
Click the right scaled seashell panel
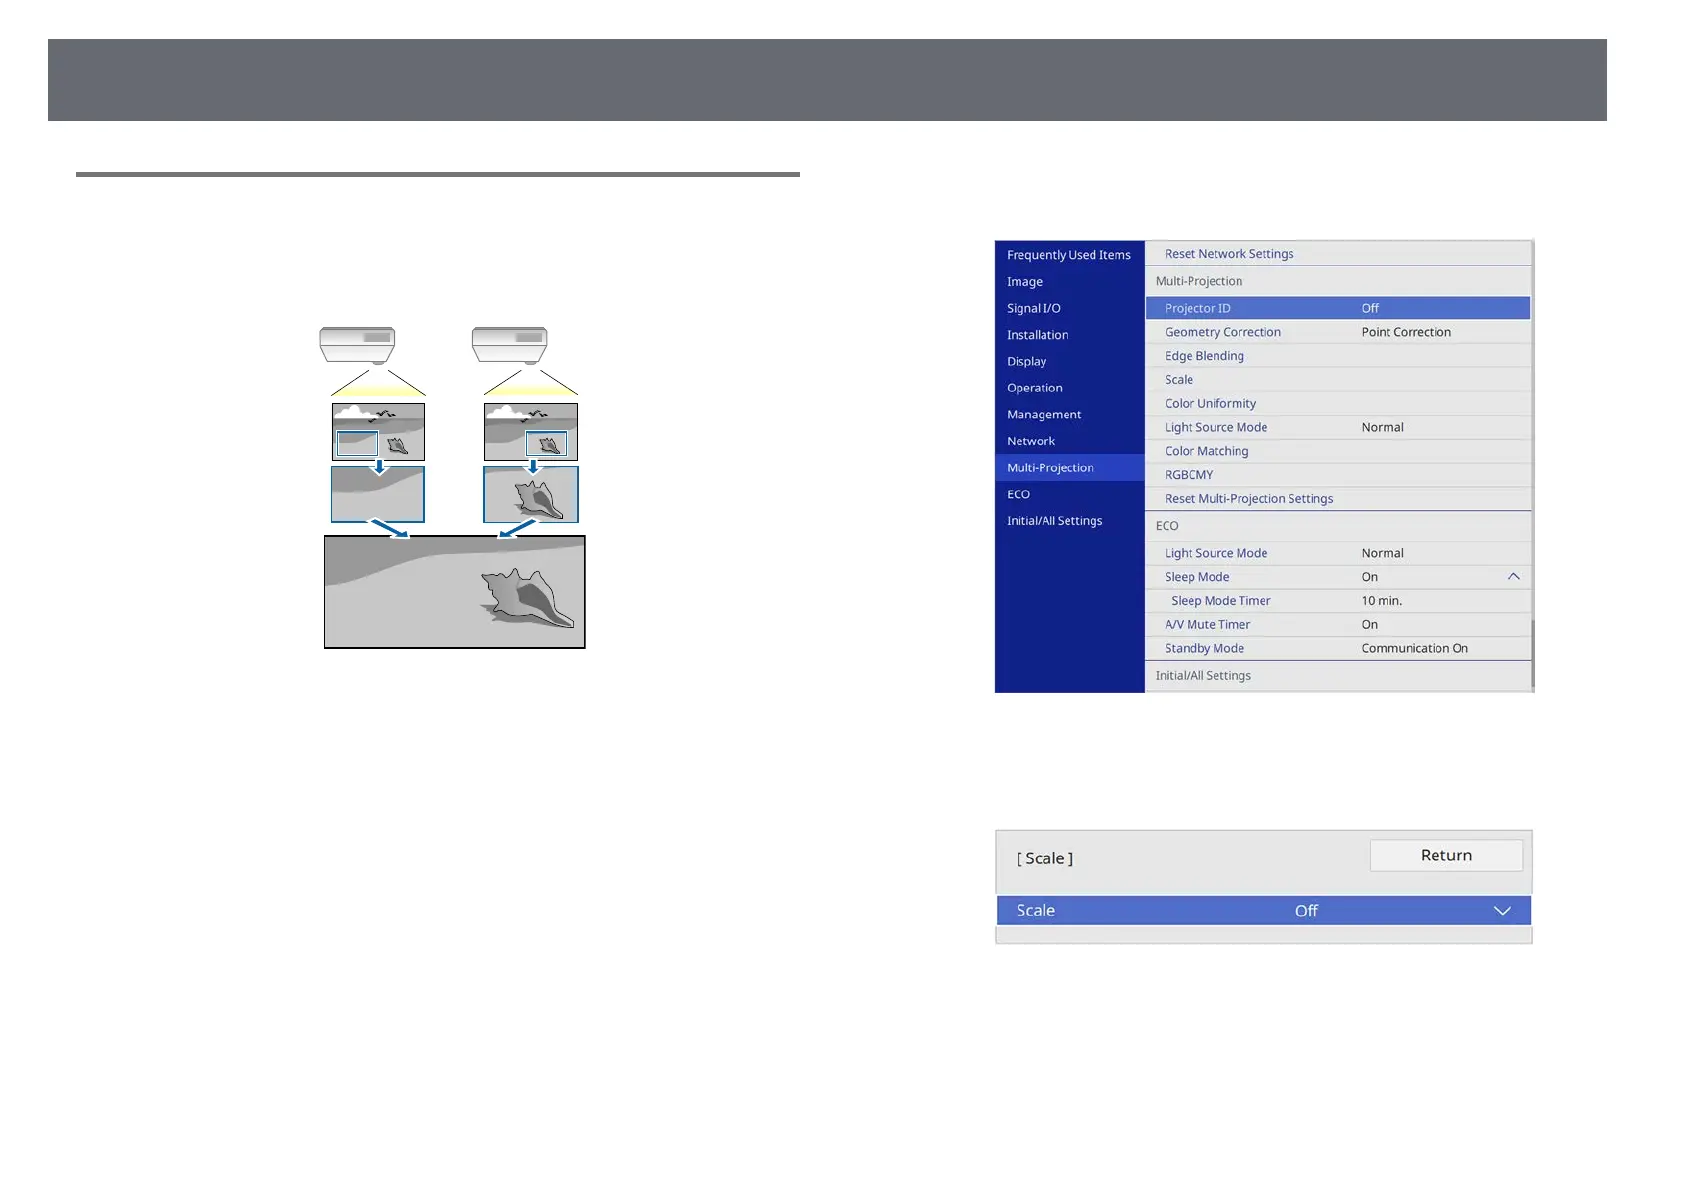click(x=531, y=494)
